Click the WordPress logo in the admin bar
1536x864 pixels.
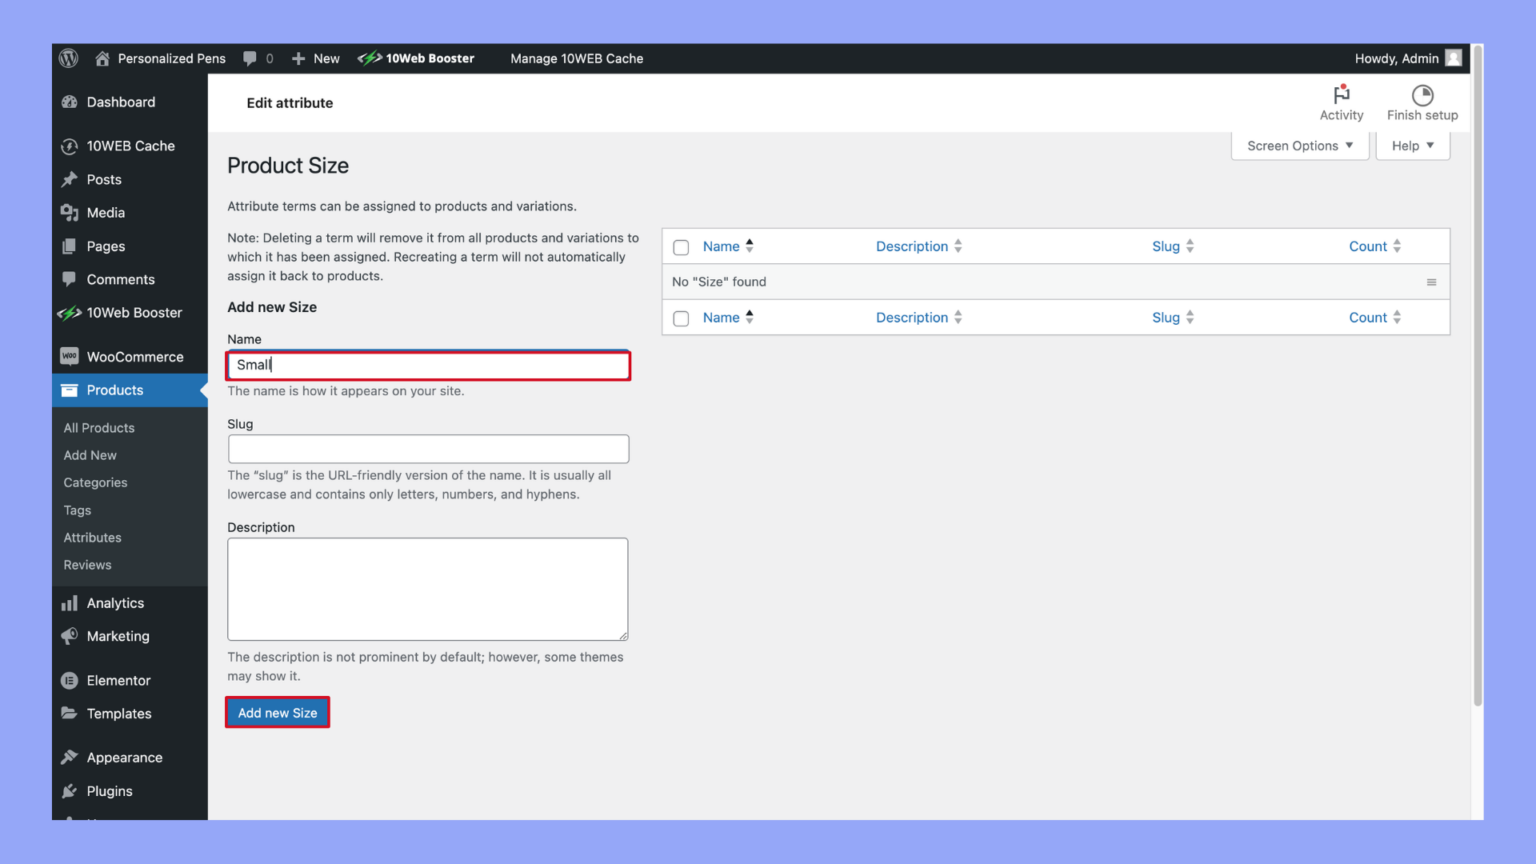(x=68, y=58)
